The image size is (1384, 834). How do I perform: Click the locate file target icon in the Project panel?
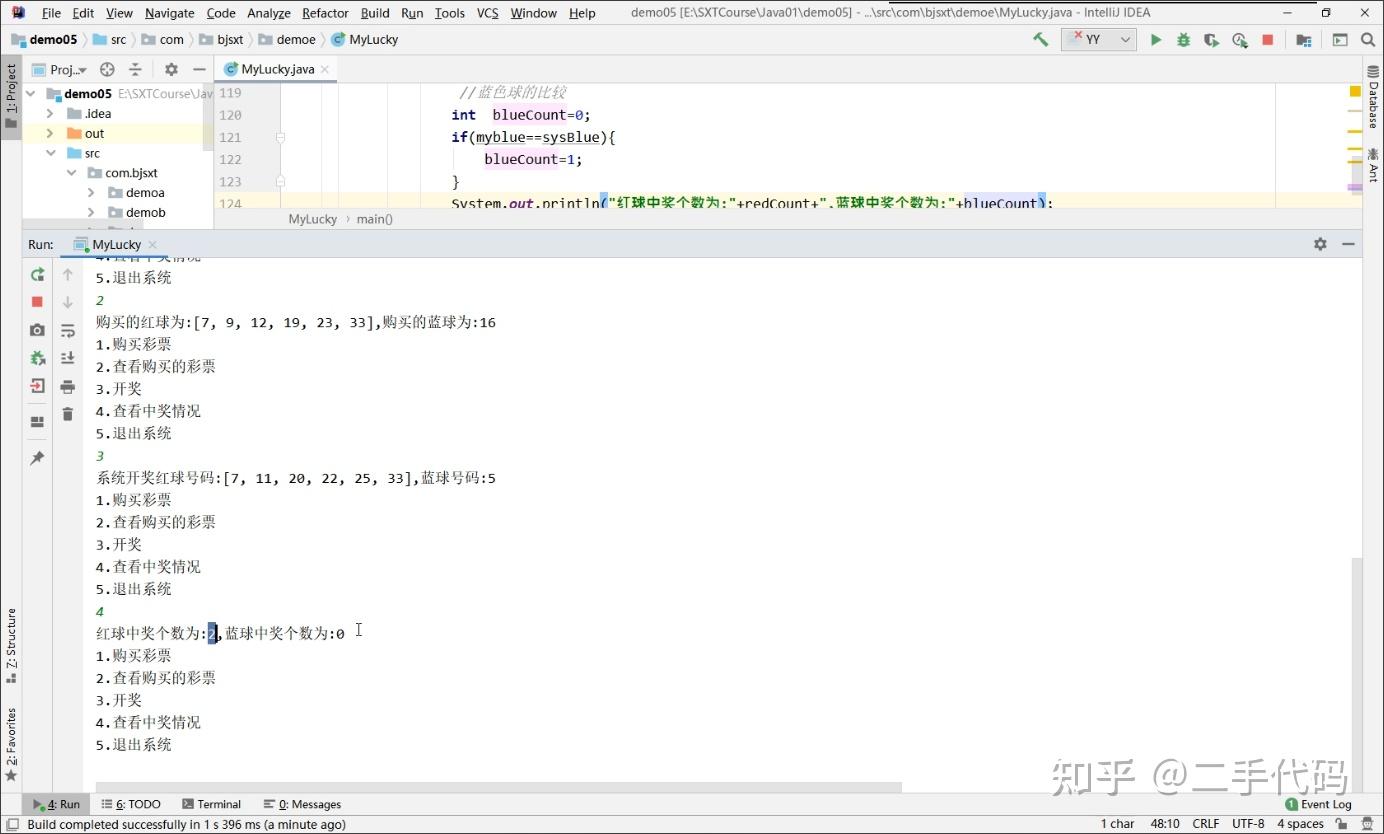point(107,70)
